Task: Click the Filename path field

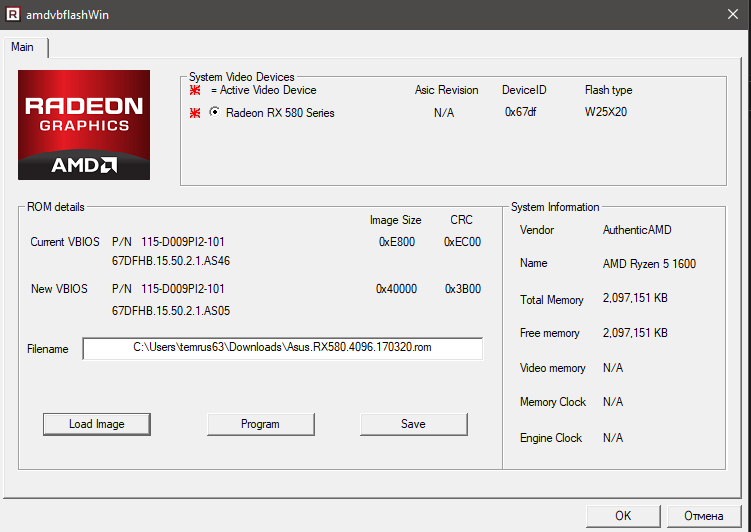Action: point(283,348)
